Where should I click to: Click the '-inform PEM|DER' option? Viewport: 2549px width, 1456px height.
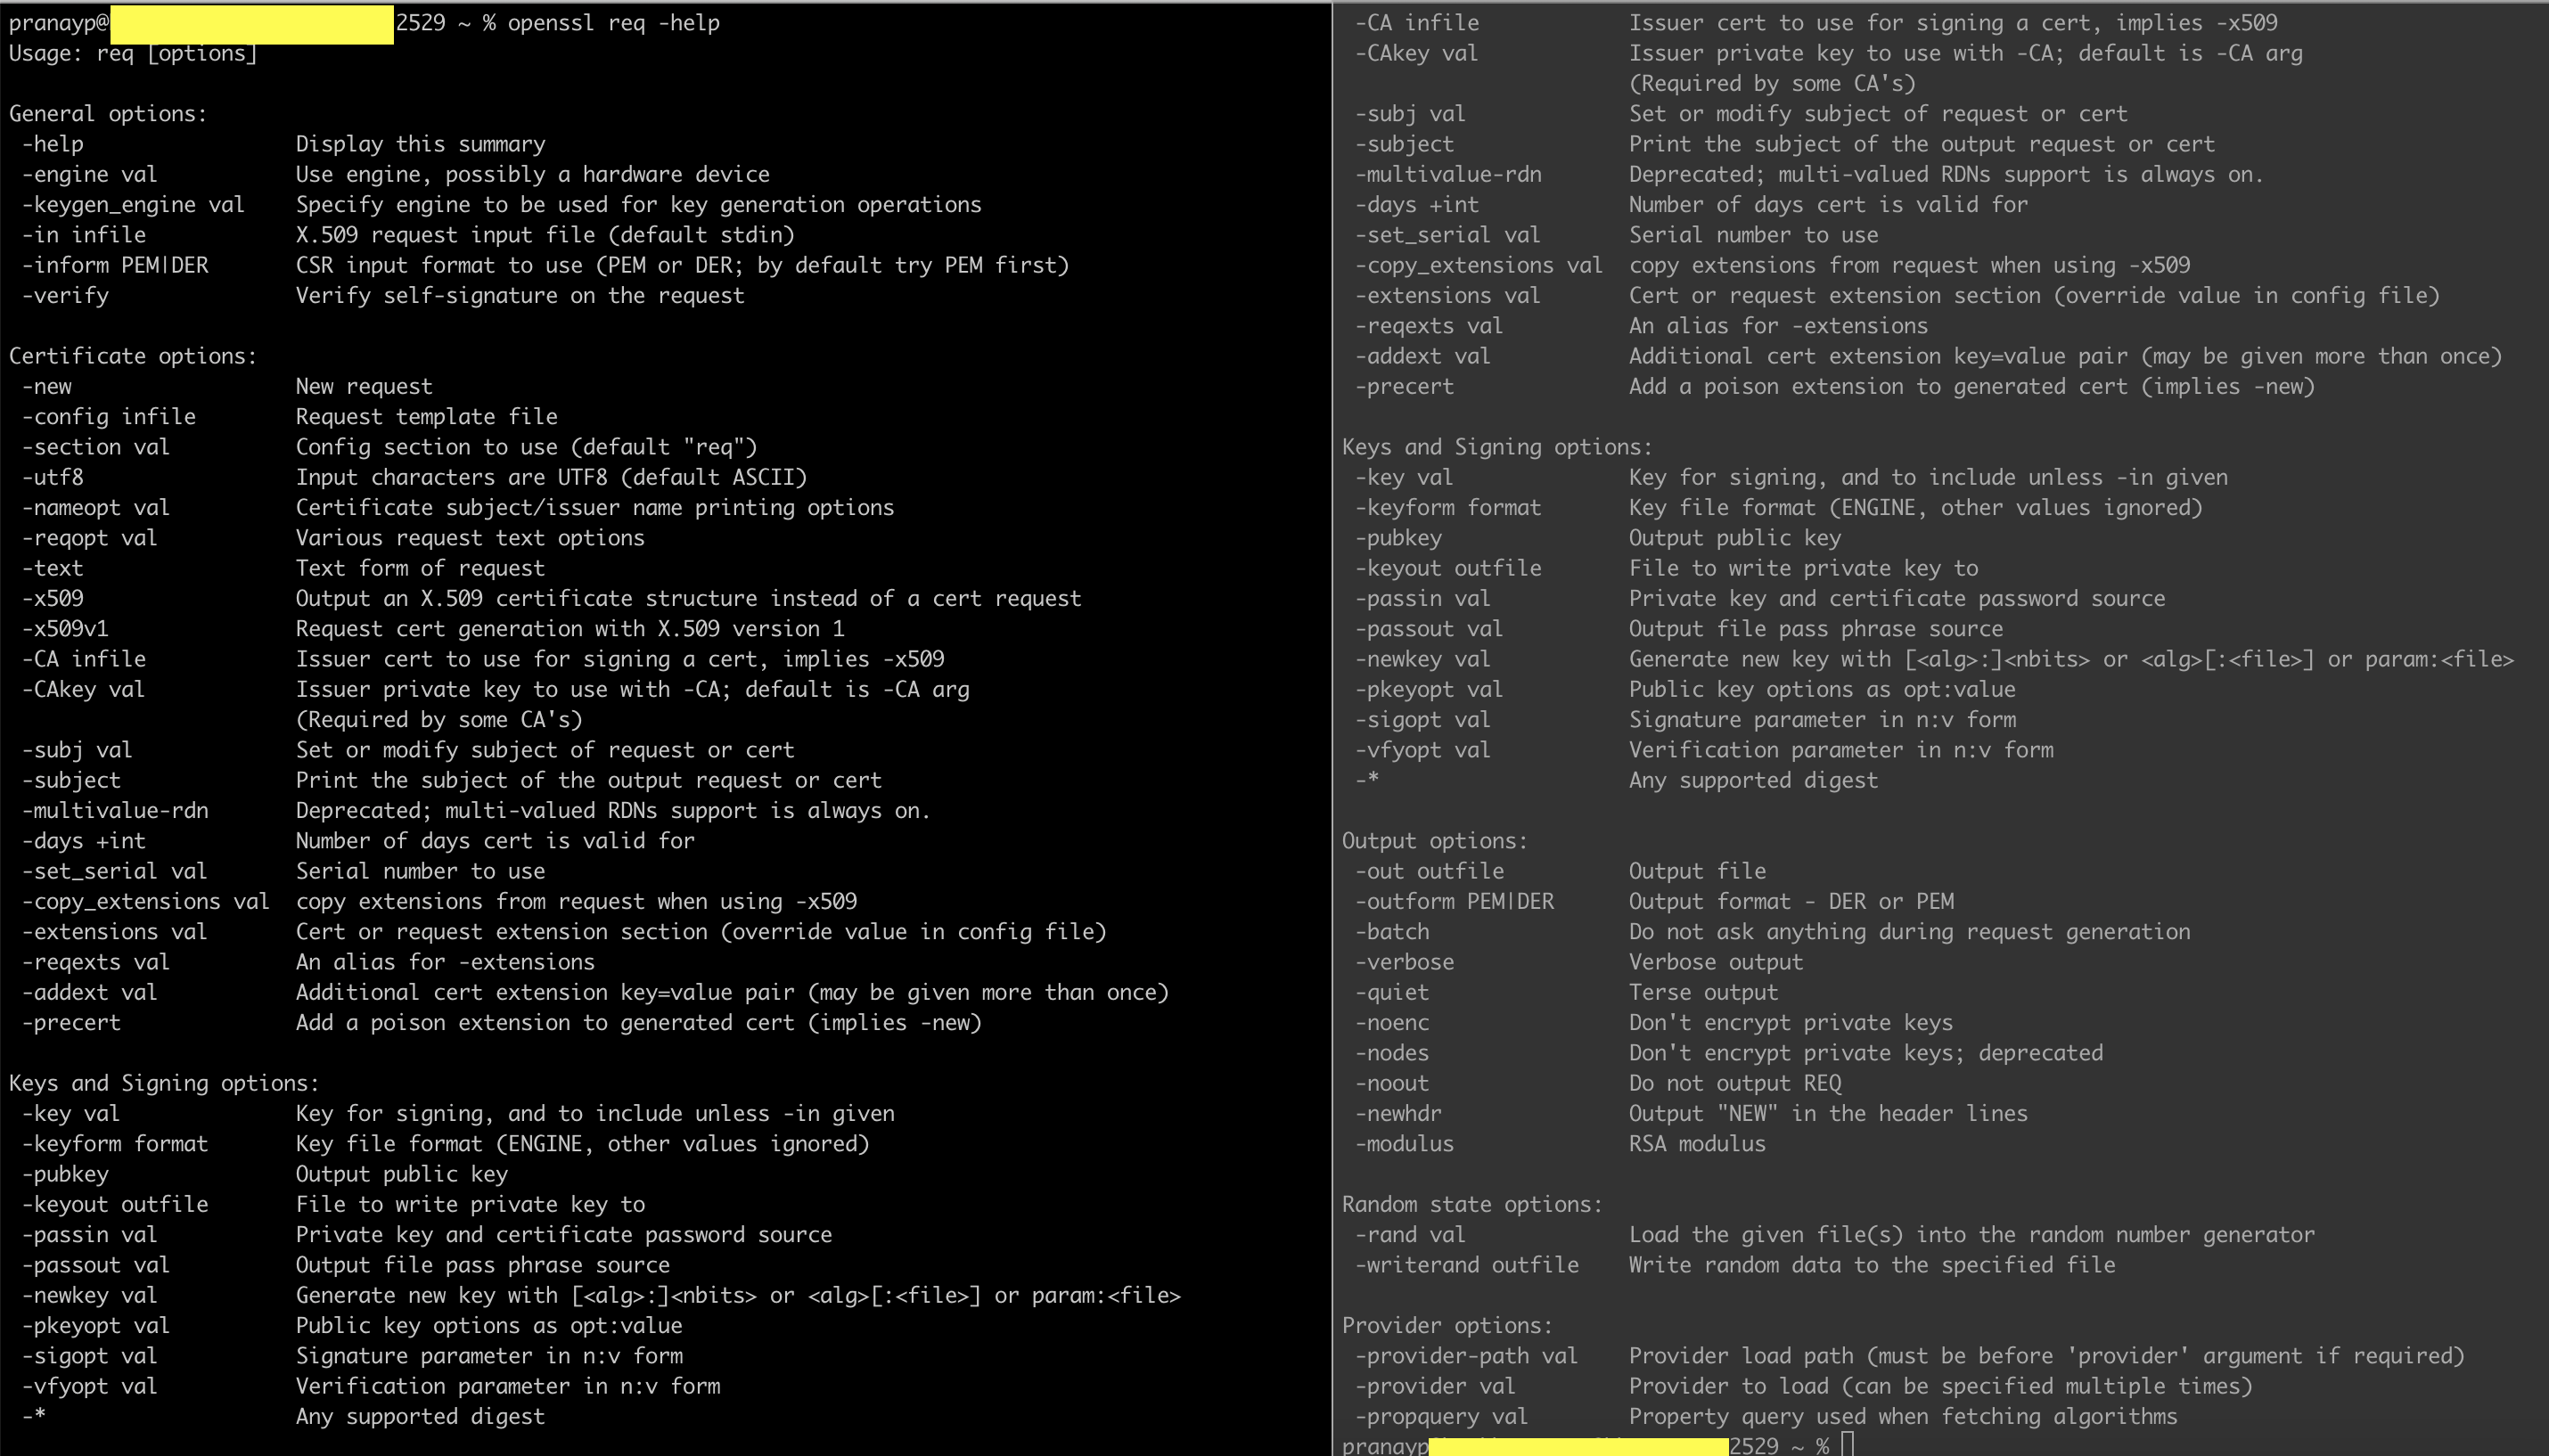click(x=115, y=265)
